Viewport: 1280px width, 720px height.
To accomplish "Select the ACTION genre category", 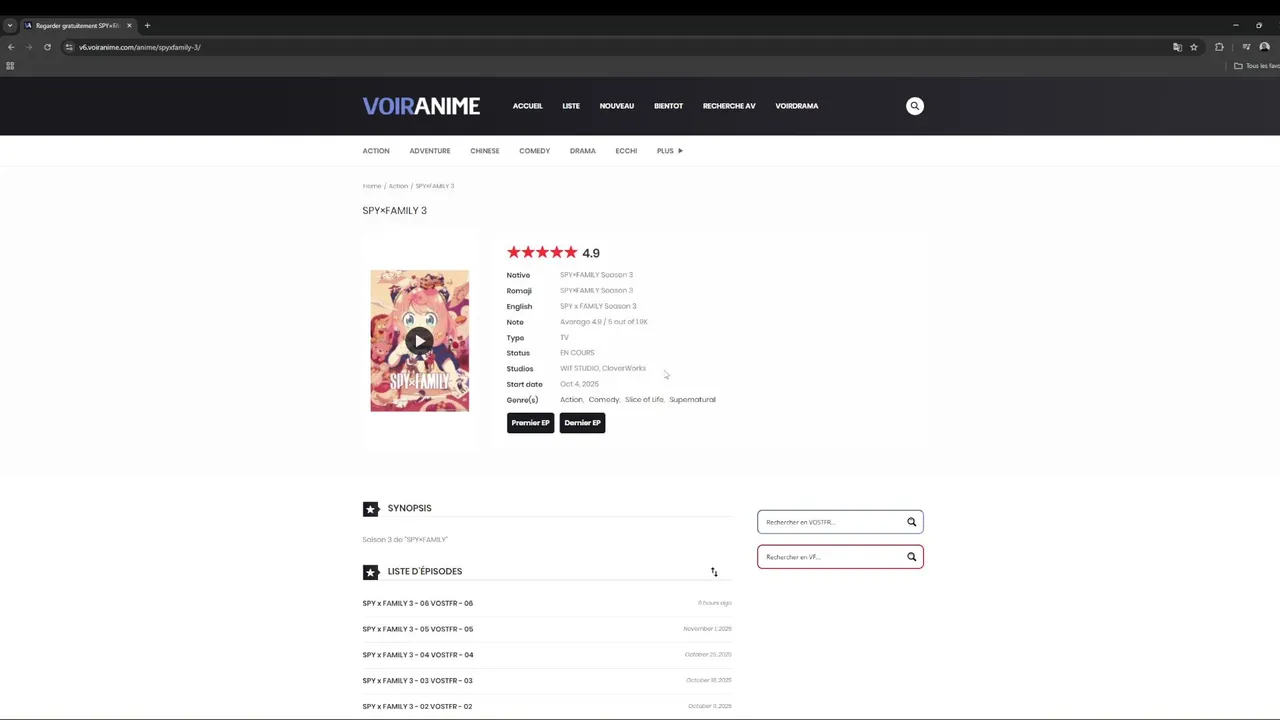I will (x=376, y=151).
